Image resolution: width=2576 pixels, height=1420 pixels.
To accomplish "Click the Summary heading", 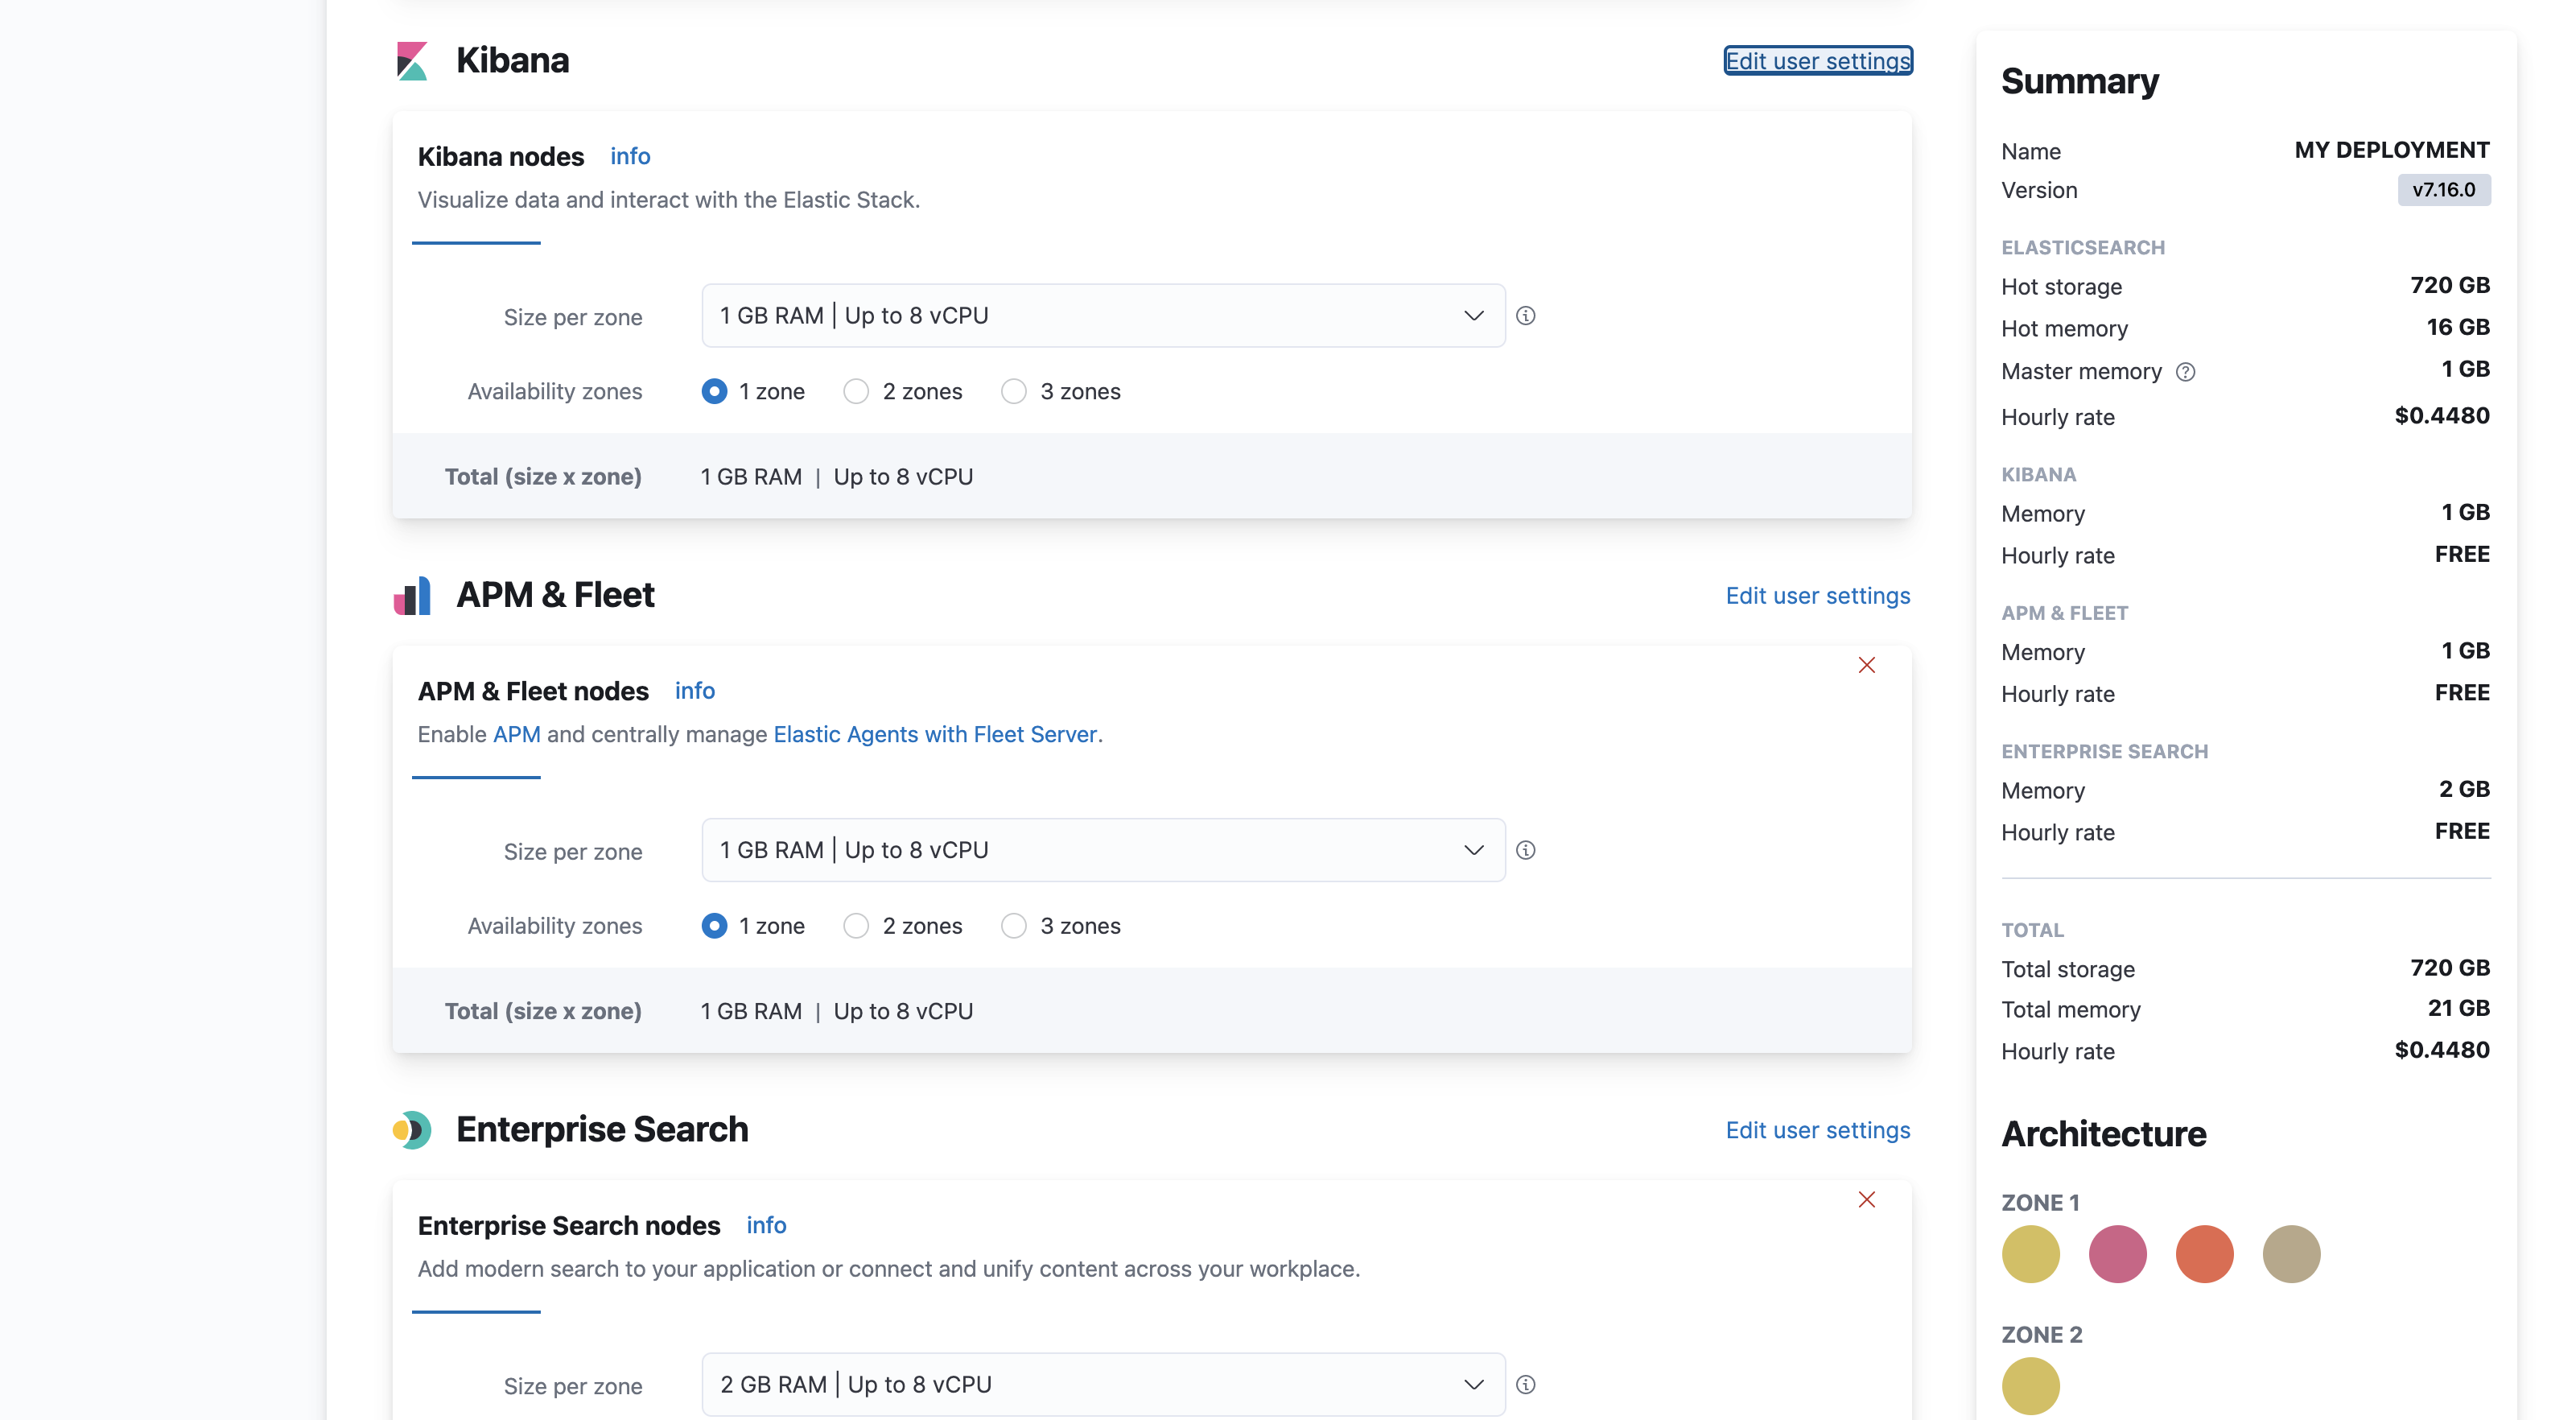I will pos(2079,82).
